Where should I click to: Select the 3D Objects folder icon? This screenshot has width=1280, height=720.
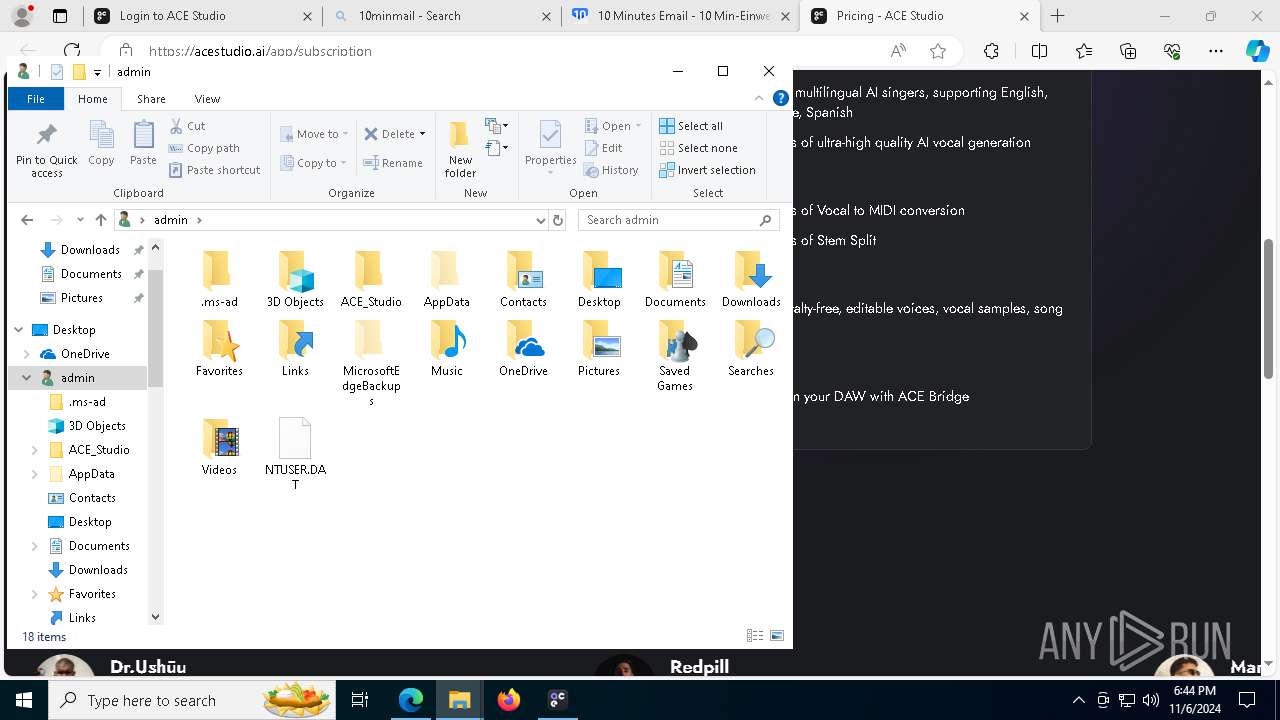295,270
